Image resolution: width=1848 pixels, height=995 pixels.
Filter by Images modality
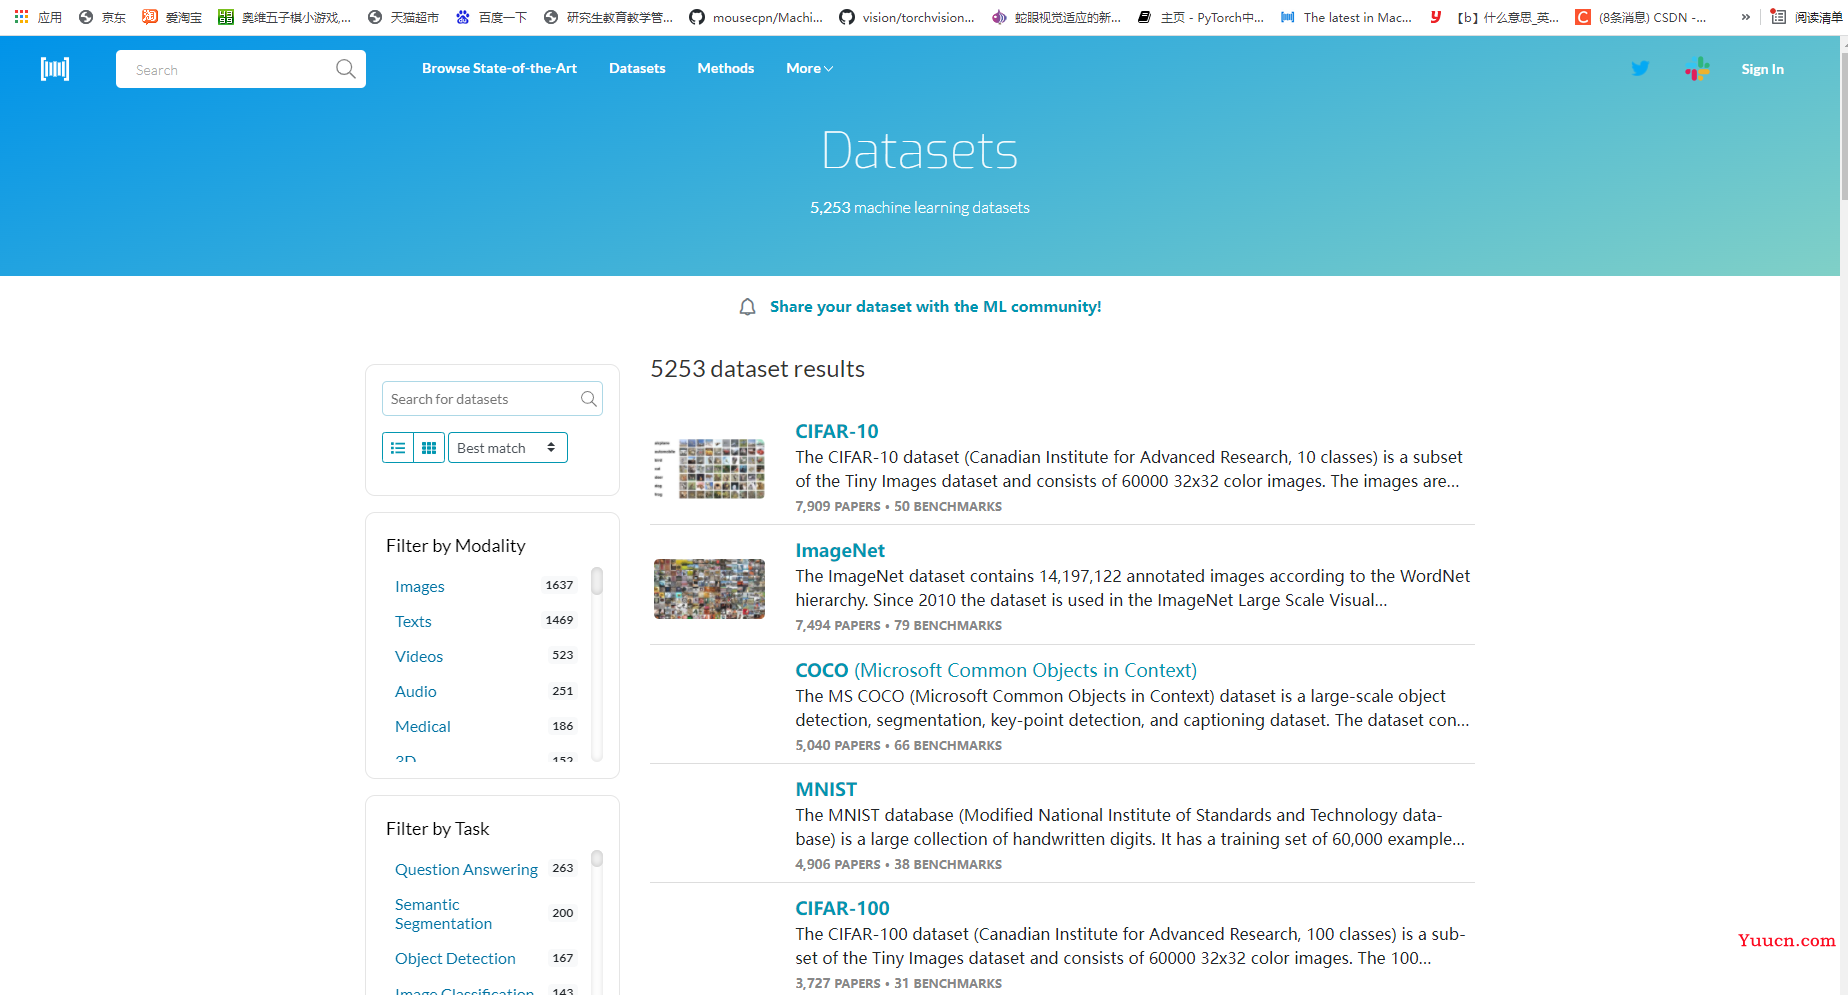coord(420,586)
